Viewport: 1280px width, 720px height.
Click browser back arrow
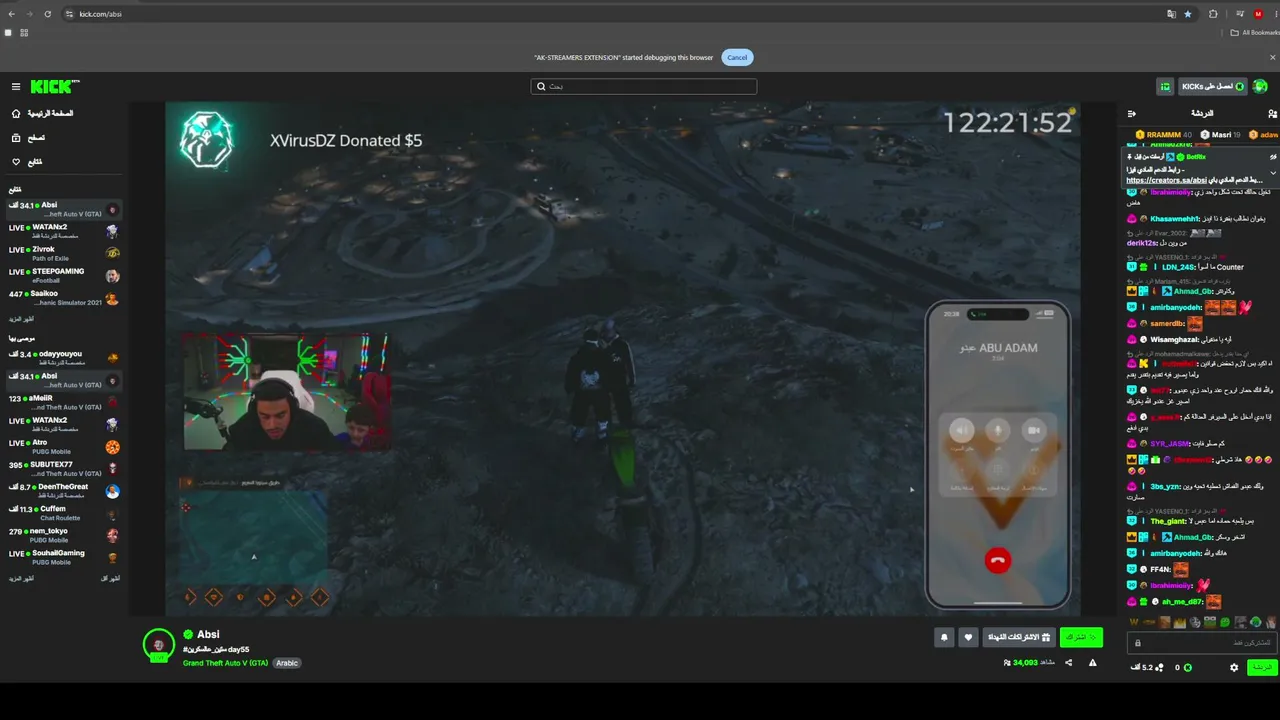12,14
